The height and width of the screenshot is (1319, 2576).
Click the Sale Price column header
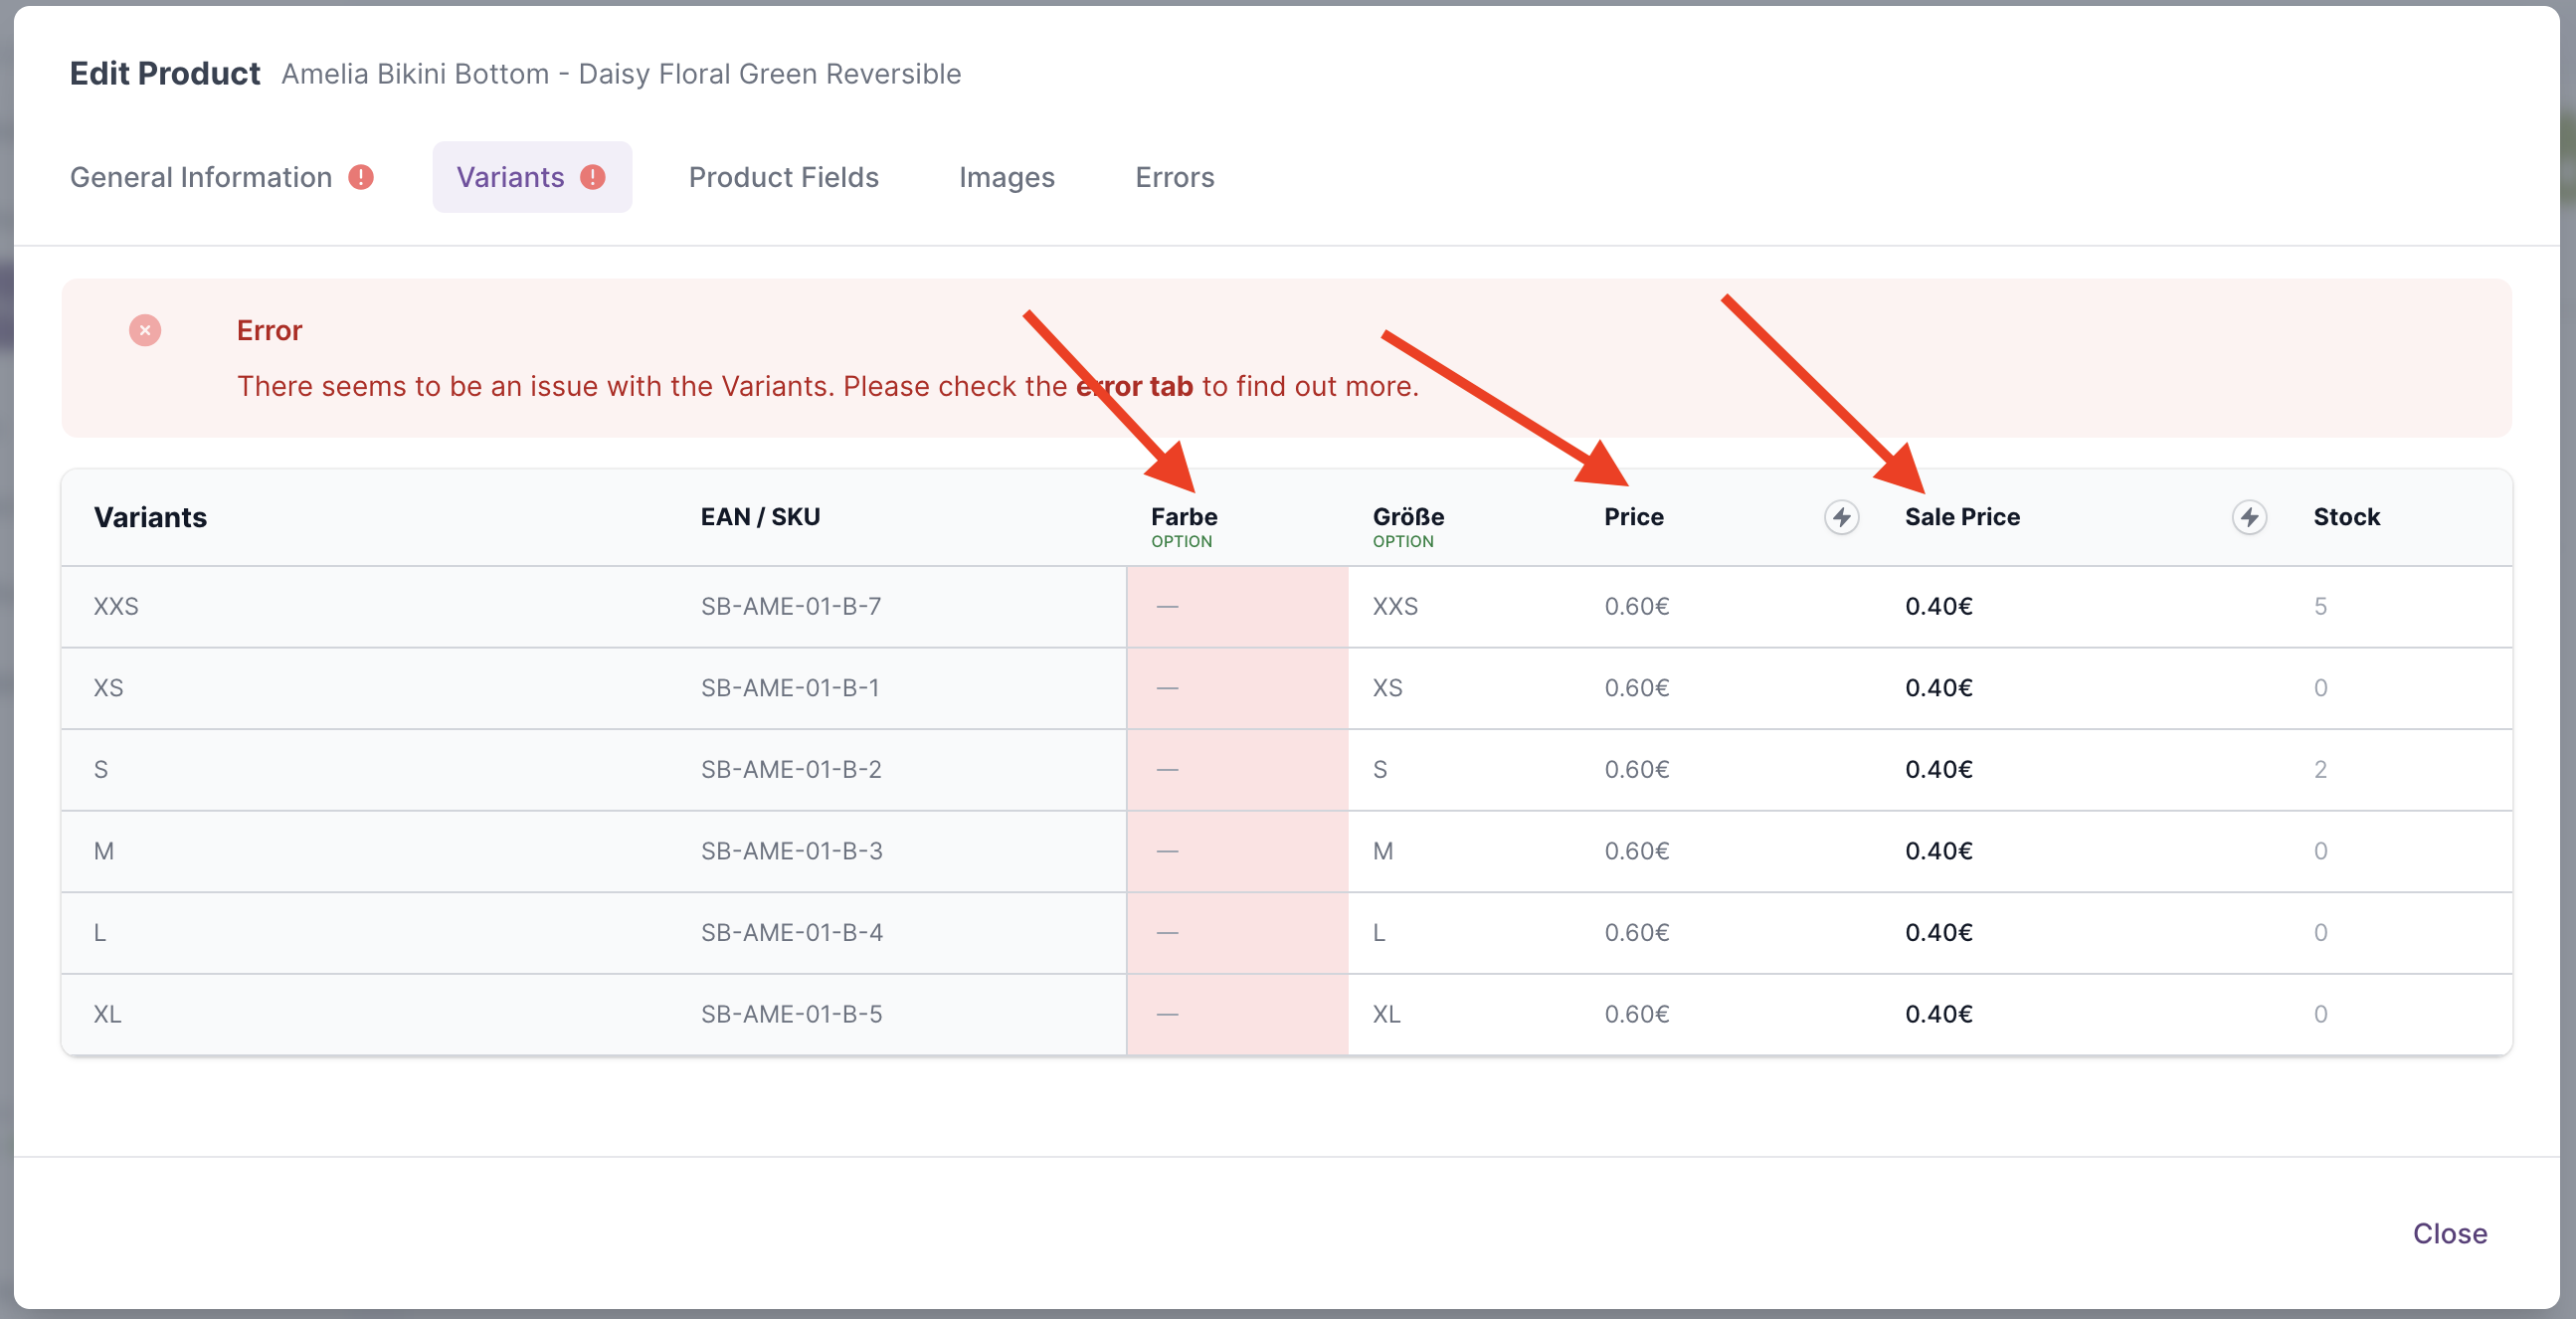point(1962,517)
